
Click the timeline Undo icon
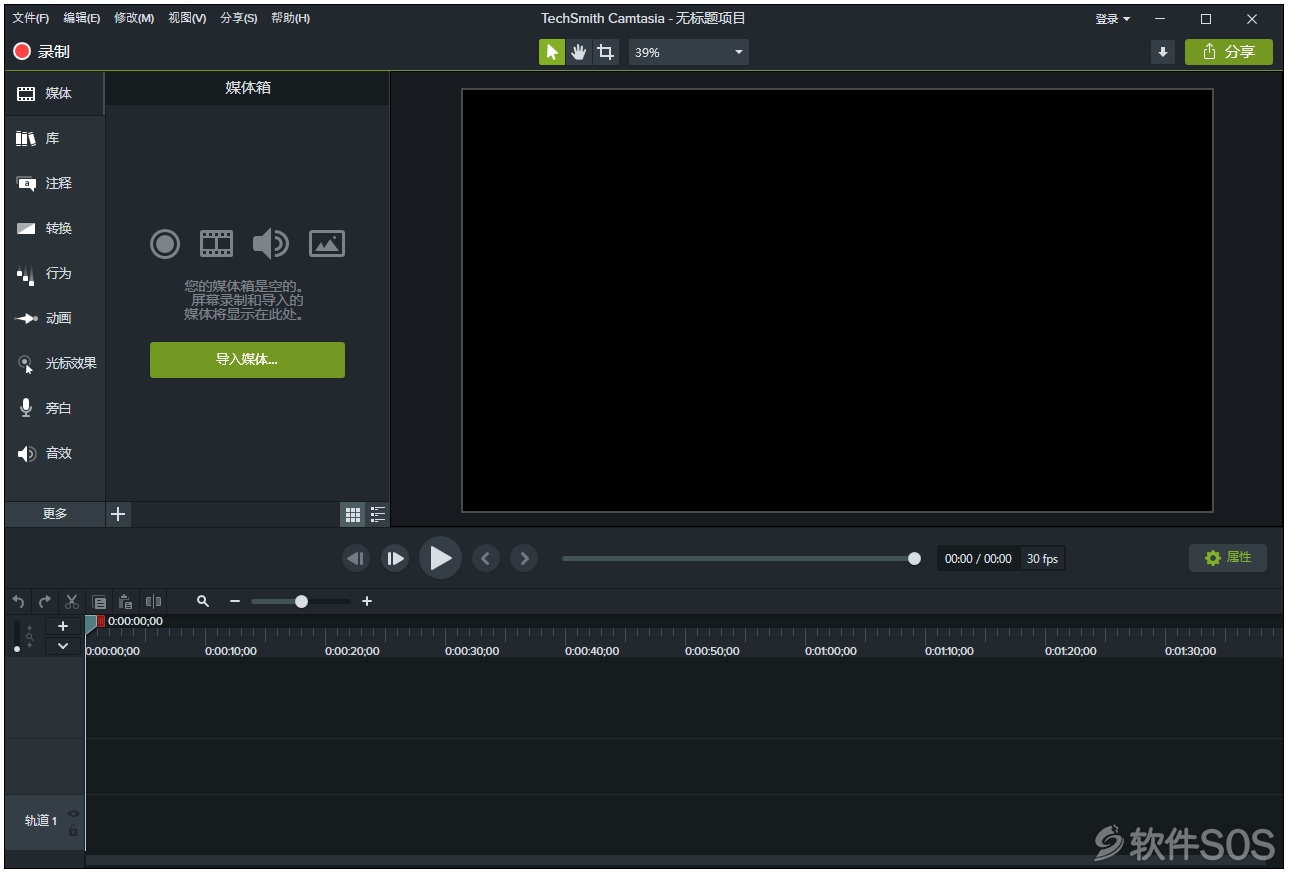coord(18,601)
